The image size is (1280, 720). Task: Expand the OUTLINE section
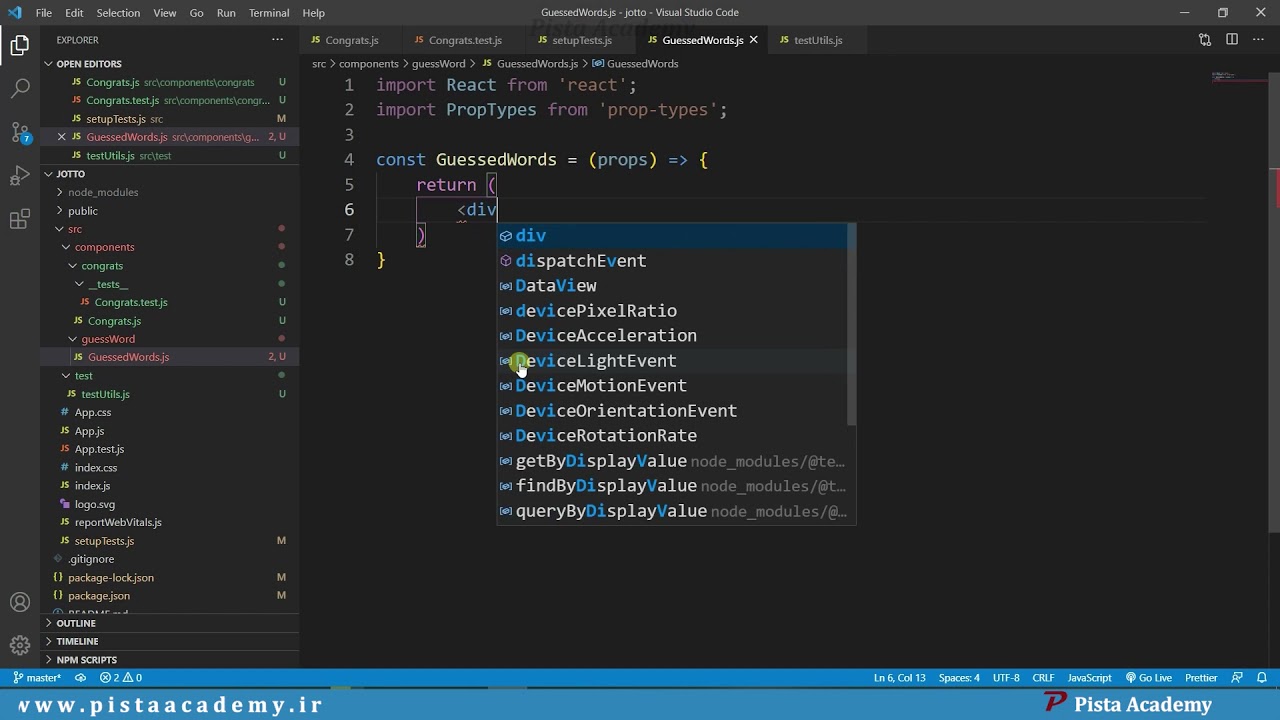coord(76,623)
